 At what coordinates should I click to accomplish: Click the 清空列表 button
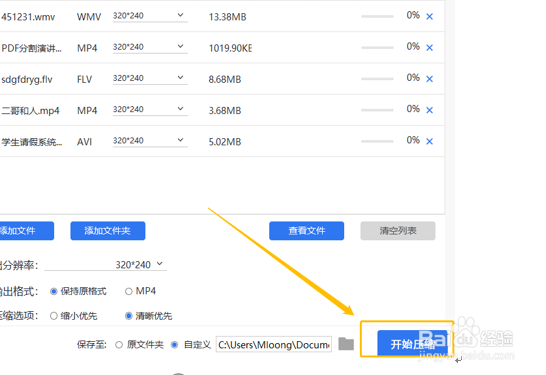coord(398,231)
